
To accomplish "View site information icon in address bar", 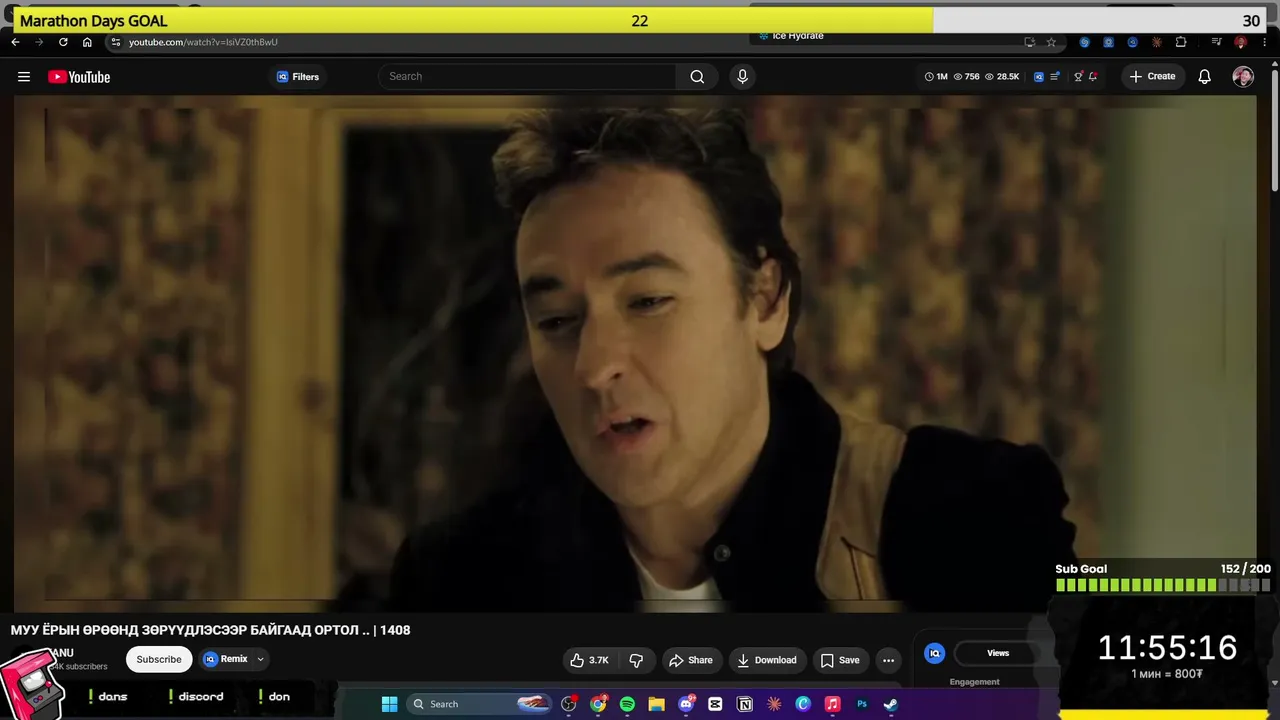I will [116, 42].
